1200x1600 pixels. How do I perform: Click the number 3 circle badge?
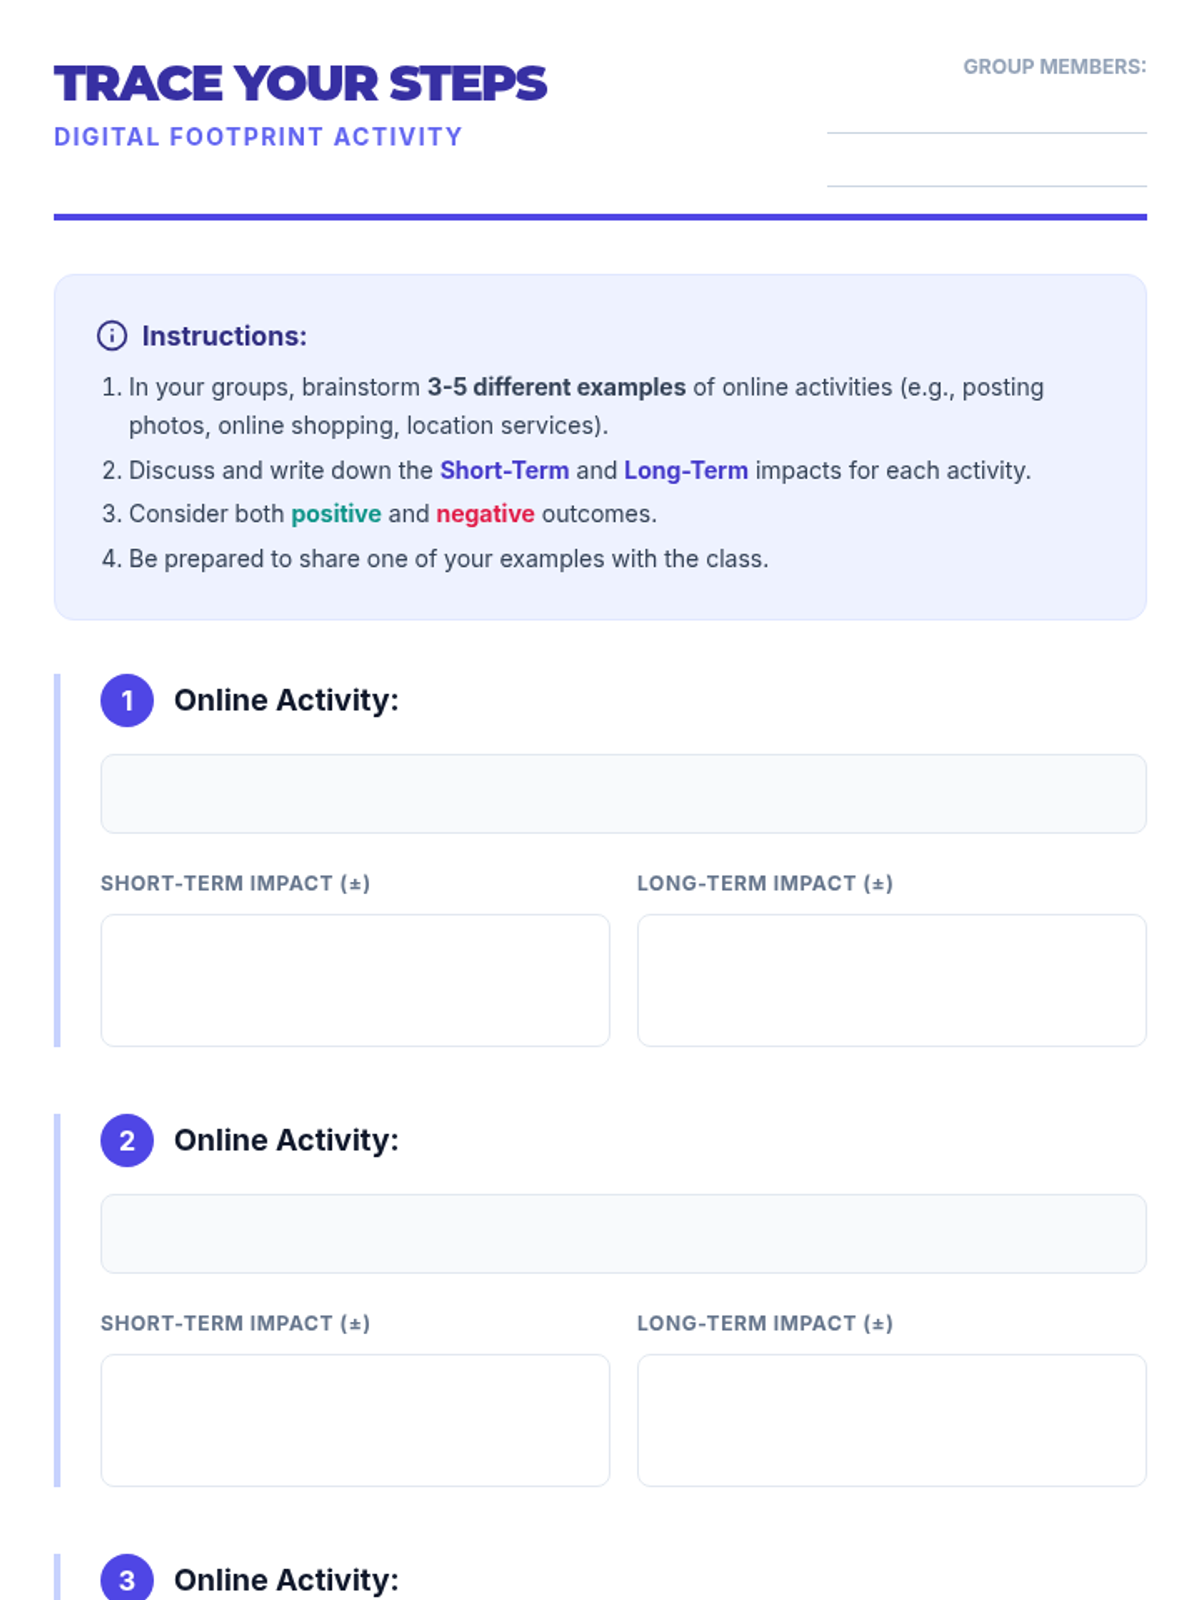tap(127, 1579)
